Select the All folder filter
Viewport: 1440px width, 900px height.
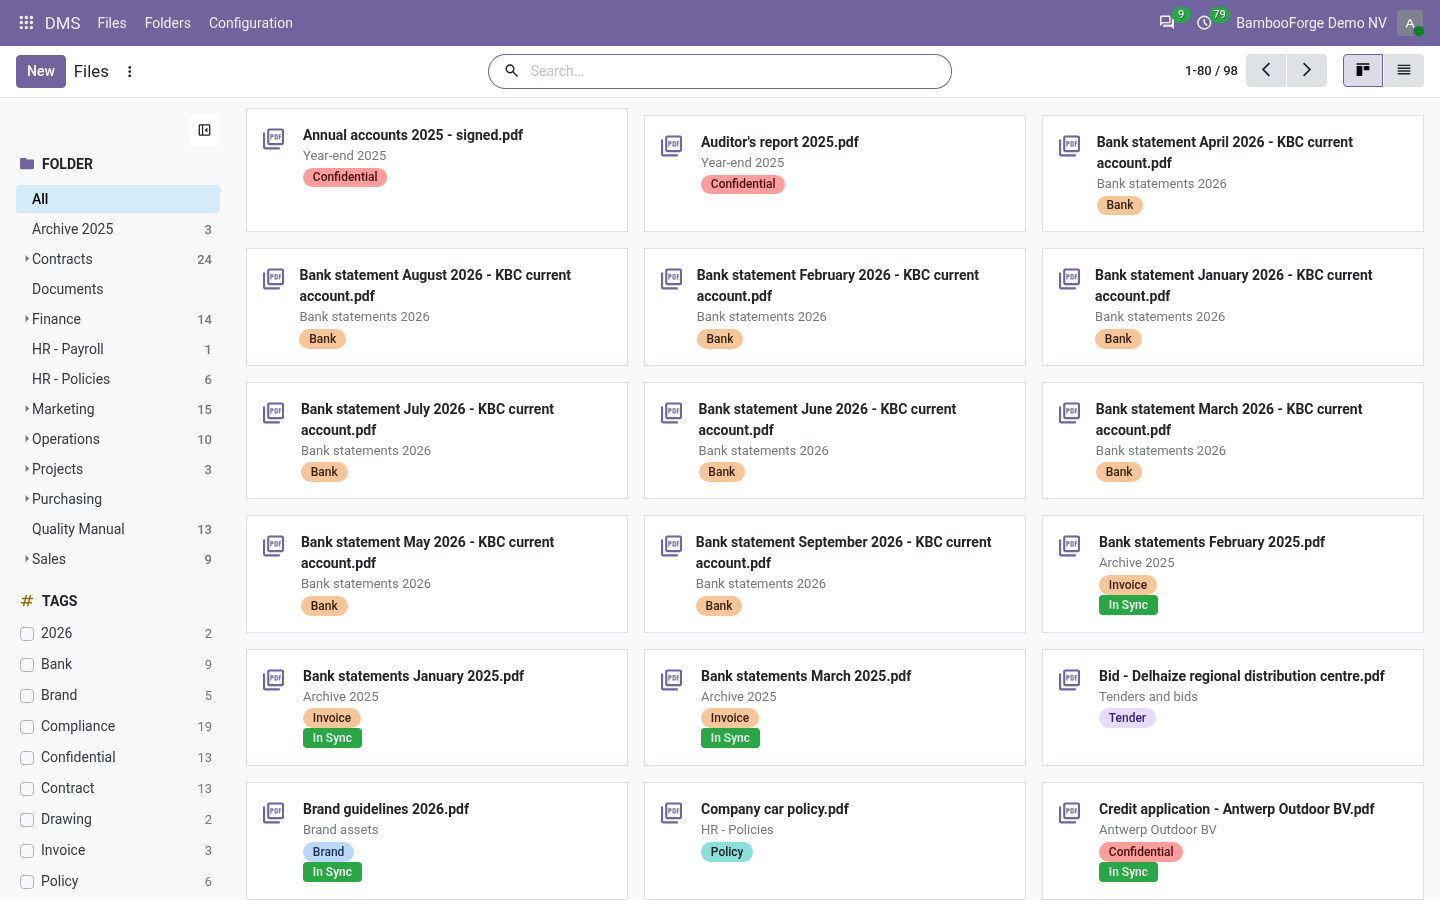pos(118,199)
